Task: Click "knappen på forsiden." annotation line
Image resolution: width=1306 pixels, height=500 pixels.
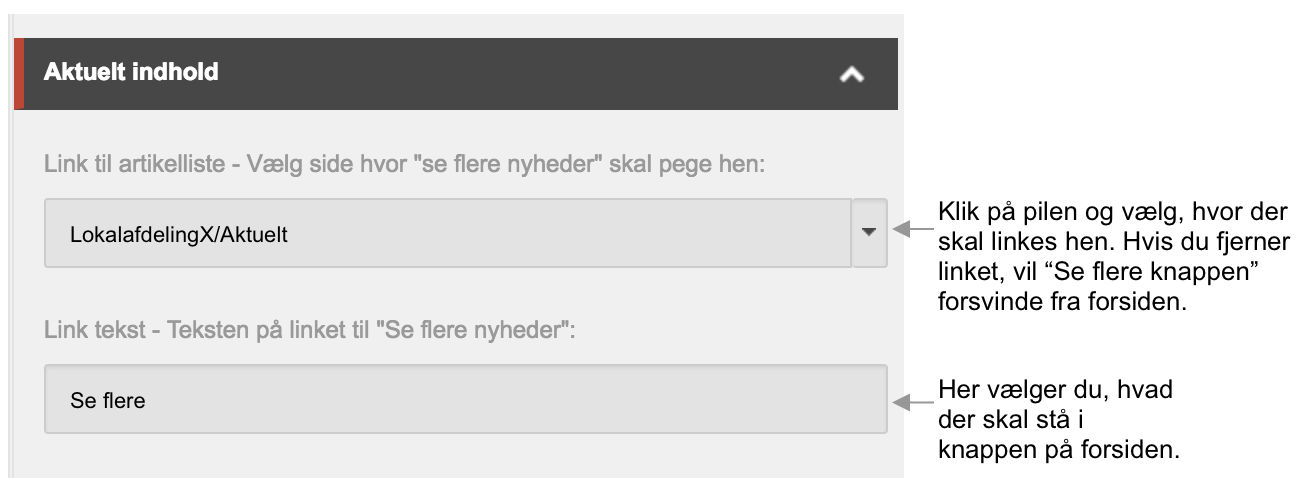Action: click(1060, 450)
